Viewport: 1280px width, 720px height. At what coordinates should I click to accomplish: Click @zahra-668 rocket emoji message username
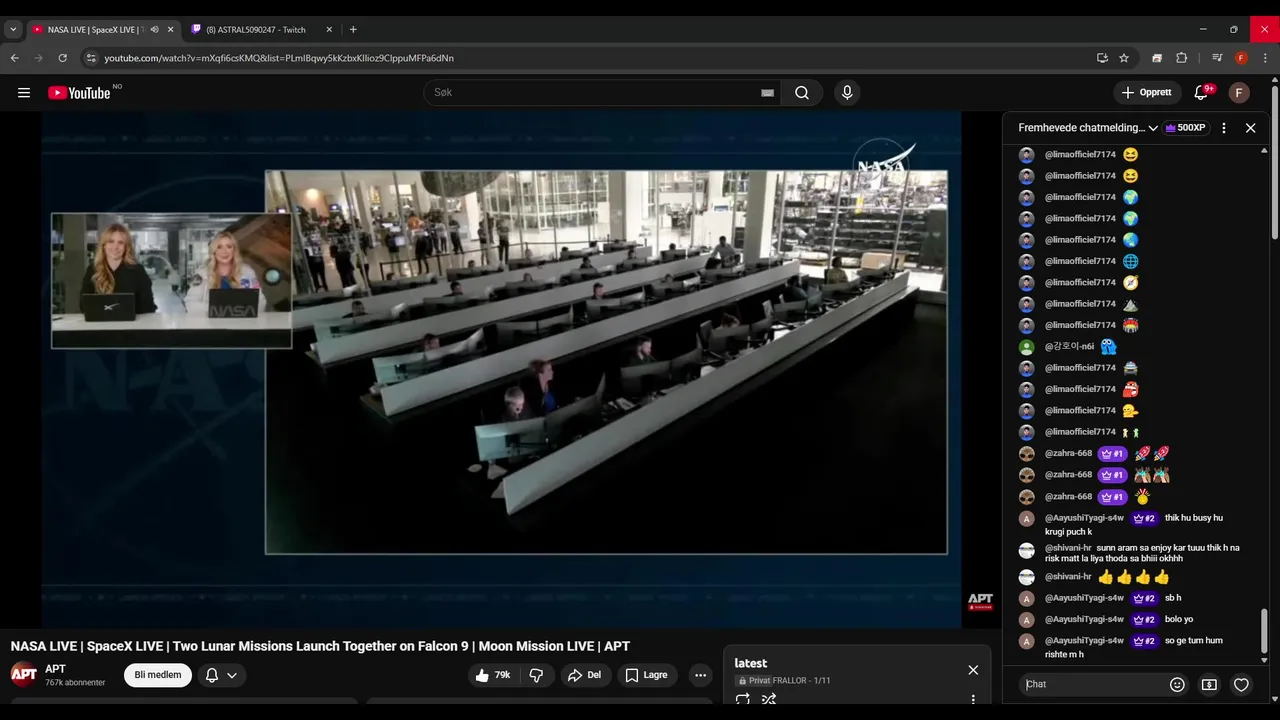click(1068, 454)
